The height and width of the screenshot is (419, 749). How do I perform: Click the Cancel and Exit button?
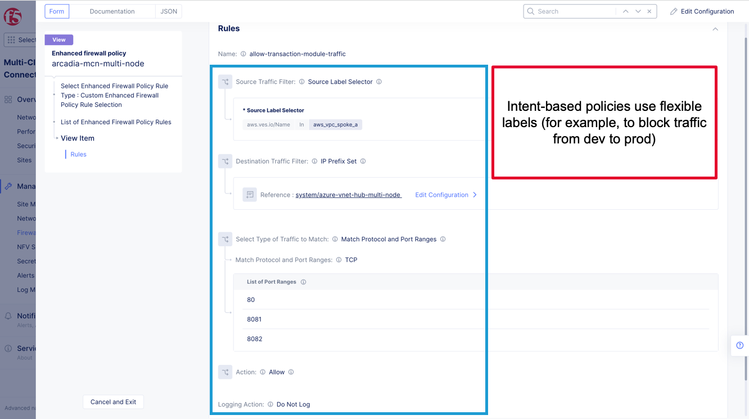pyautogui.click(x=113, y=402)
